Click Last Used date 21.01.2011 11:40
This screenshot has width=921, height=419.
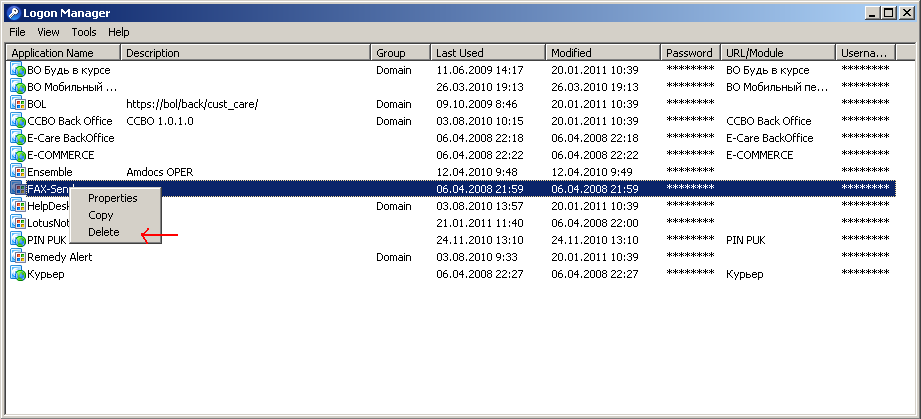click(x=480, y=223)
